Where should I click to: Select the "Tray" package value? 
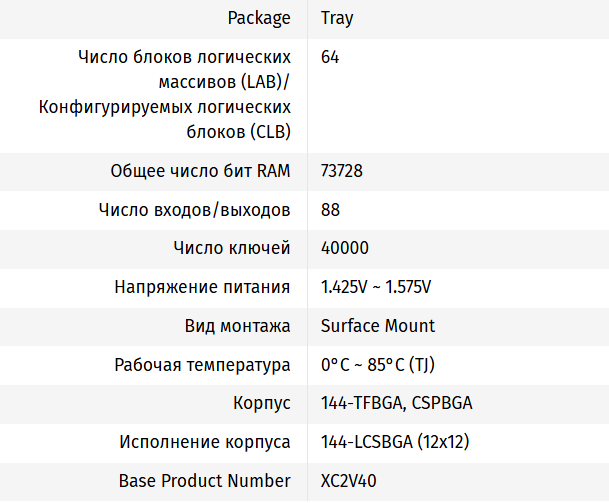[x=337, y=18]
